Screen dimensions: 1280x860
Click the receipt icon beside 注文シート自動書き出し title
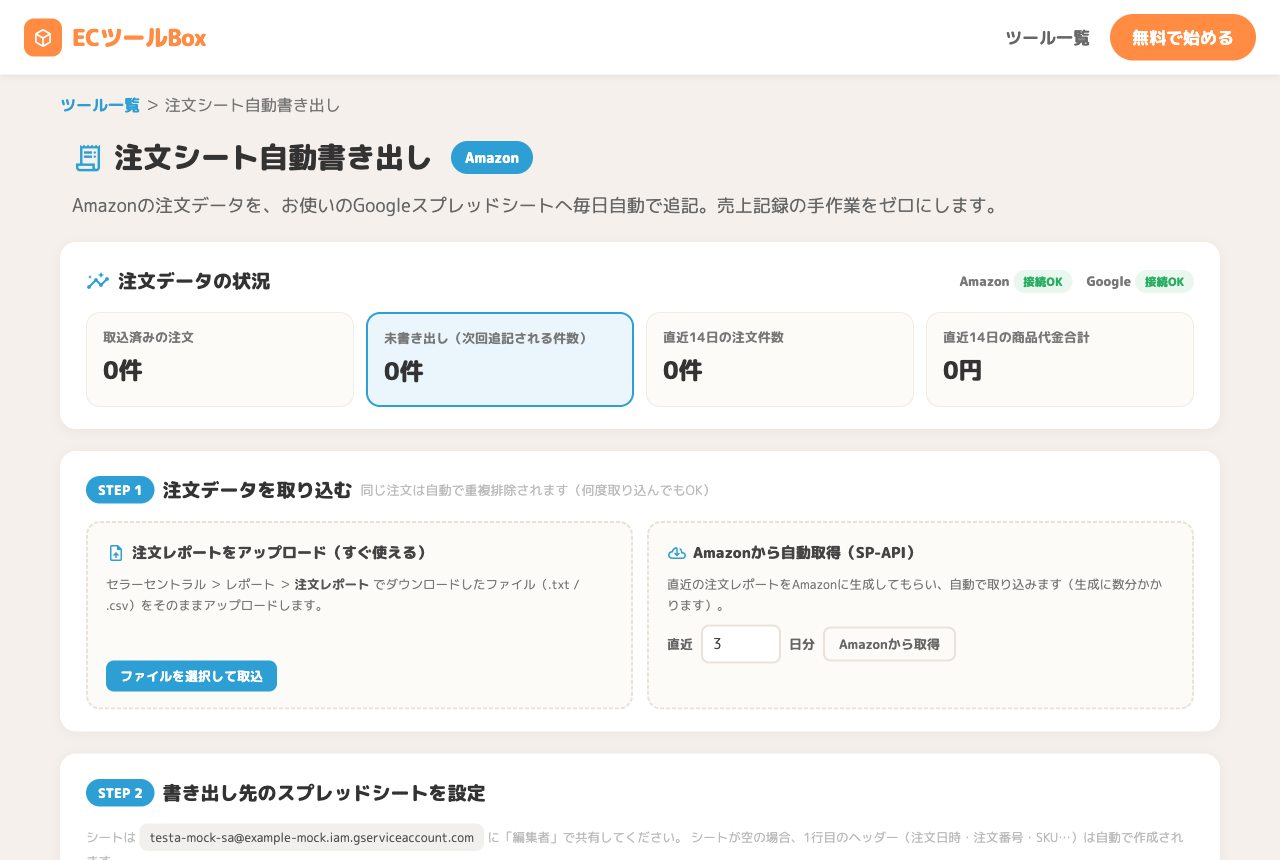pyautogui.click(x=88, y=158)
